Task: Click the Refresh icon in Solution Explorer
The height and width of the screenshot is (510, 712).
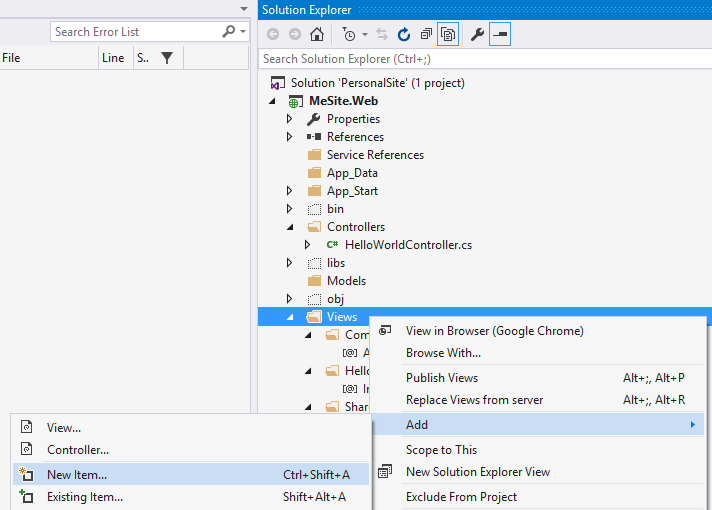Action: 404,34
